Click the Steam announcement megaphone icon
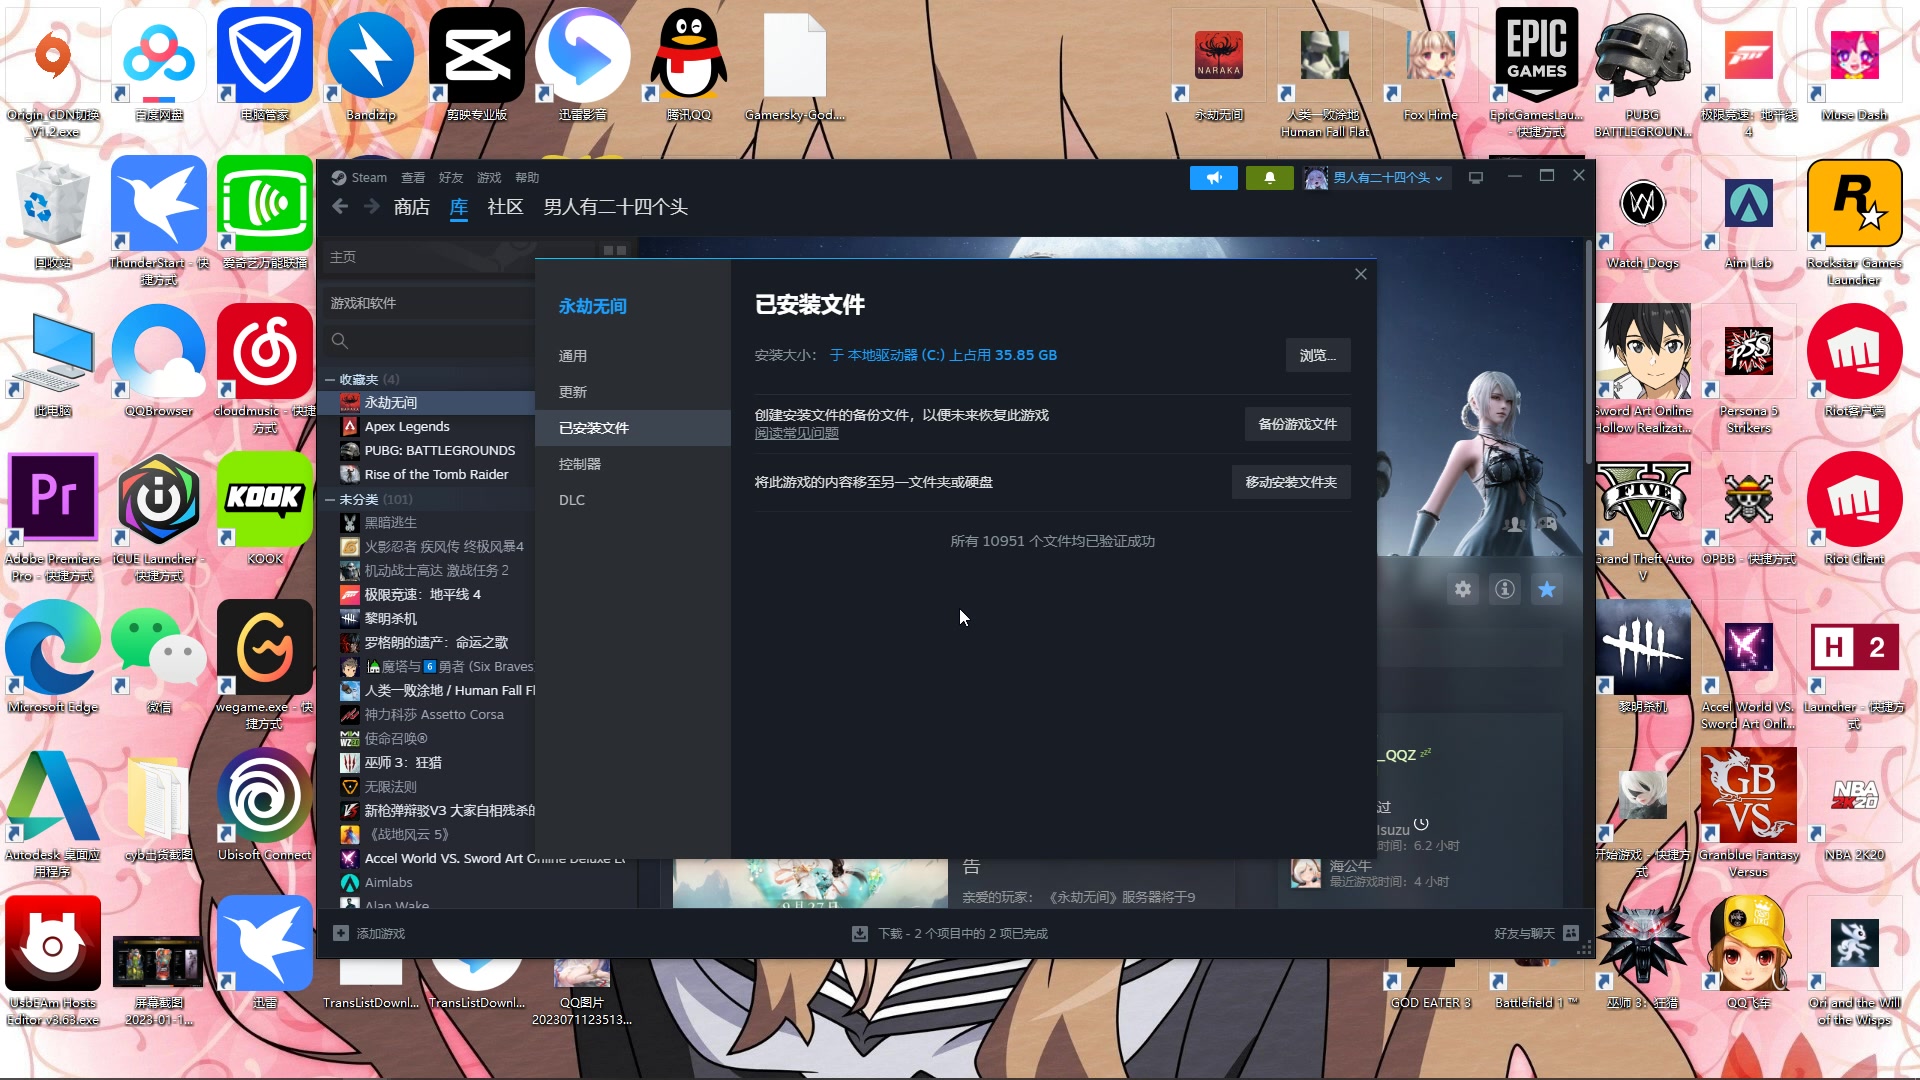Viewport: 1920px width, 1080px height. 1213,178
